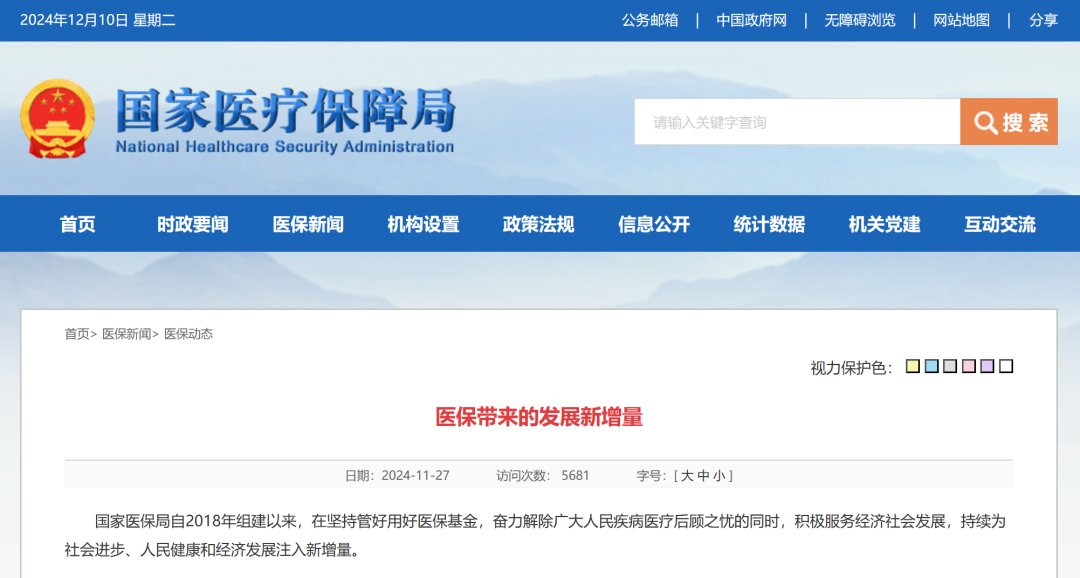The image size is (1080, 578).
Task: Click the national emblem logo
Action: point(56,119)
